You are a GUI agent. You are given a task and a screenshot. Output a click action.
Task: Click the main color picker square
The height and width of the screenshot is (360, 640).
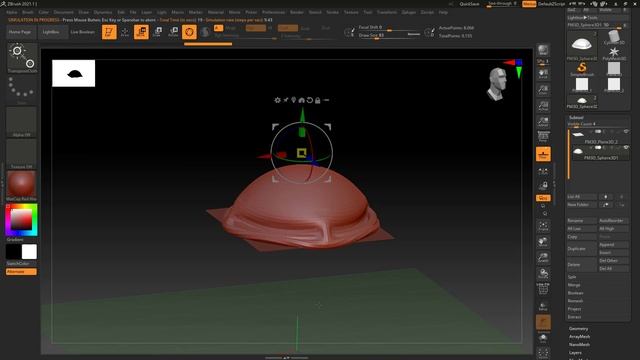pos(21,220)
